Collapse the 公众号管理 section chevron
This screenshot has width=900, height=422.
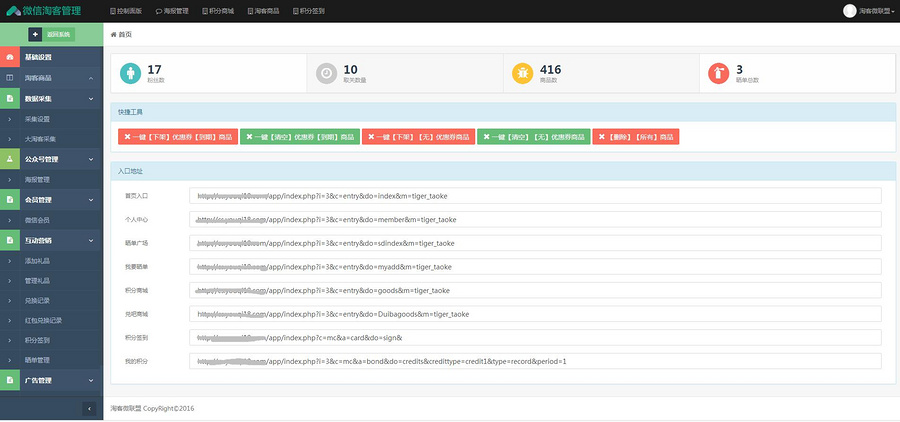[x=91, y=159]
